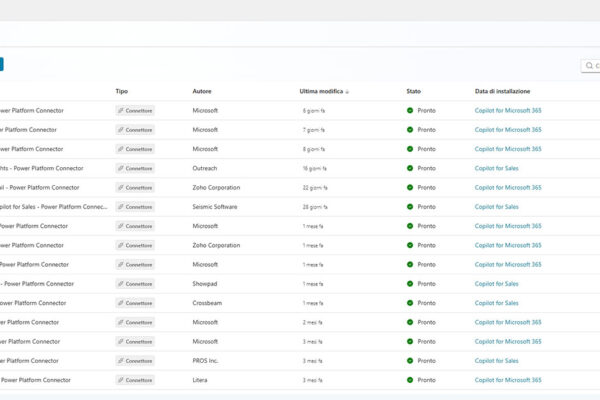Sort the table by the Tipo column header
Viewport: 600px width, 400px height.
point(122,91)
